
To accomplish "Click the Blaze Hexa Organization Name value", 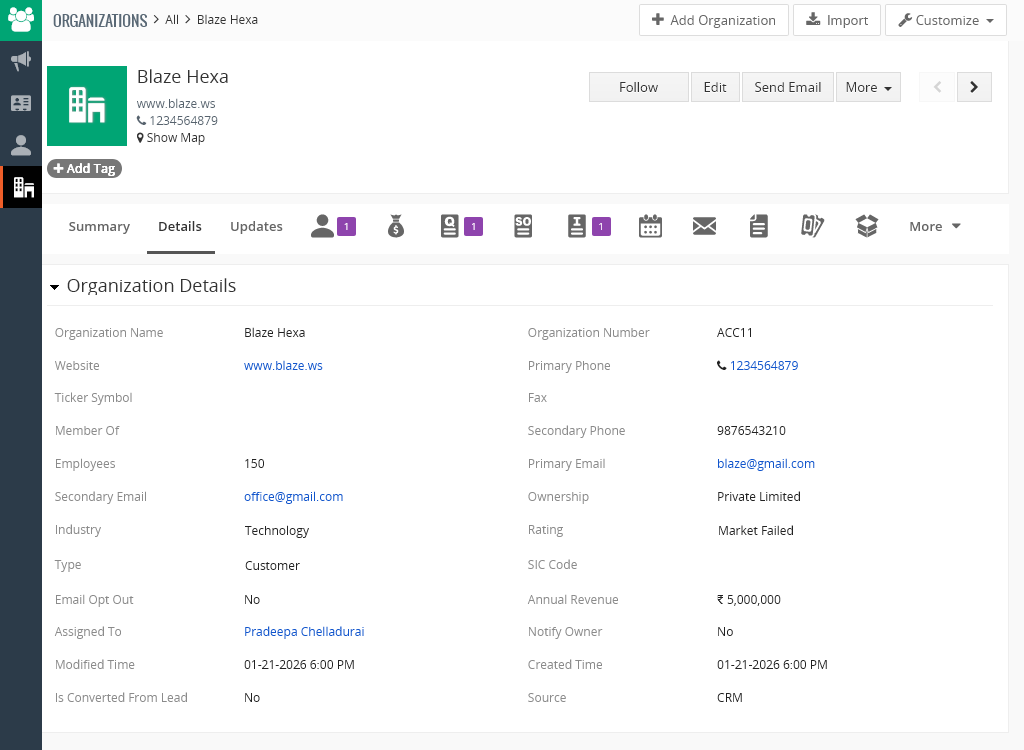I will [274, 333].
